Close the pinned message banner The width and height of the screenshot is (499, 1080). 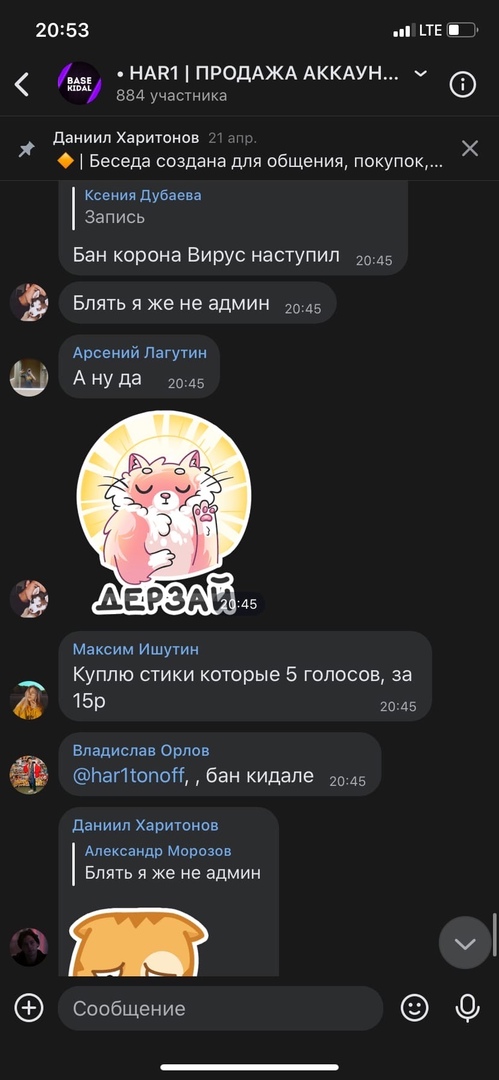point(469,148)
